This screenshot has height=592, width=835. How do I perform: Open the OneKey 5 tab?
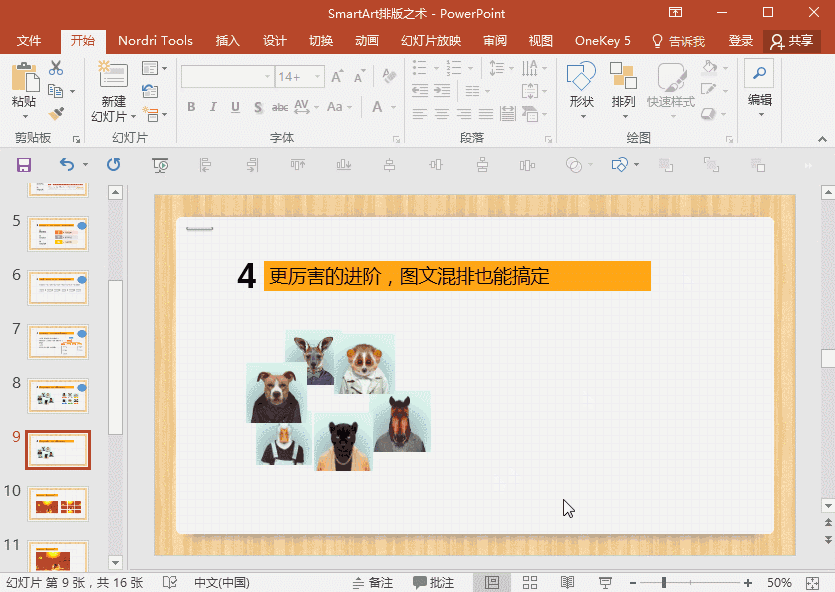602,41
